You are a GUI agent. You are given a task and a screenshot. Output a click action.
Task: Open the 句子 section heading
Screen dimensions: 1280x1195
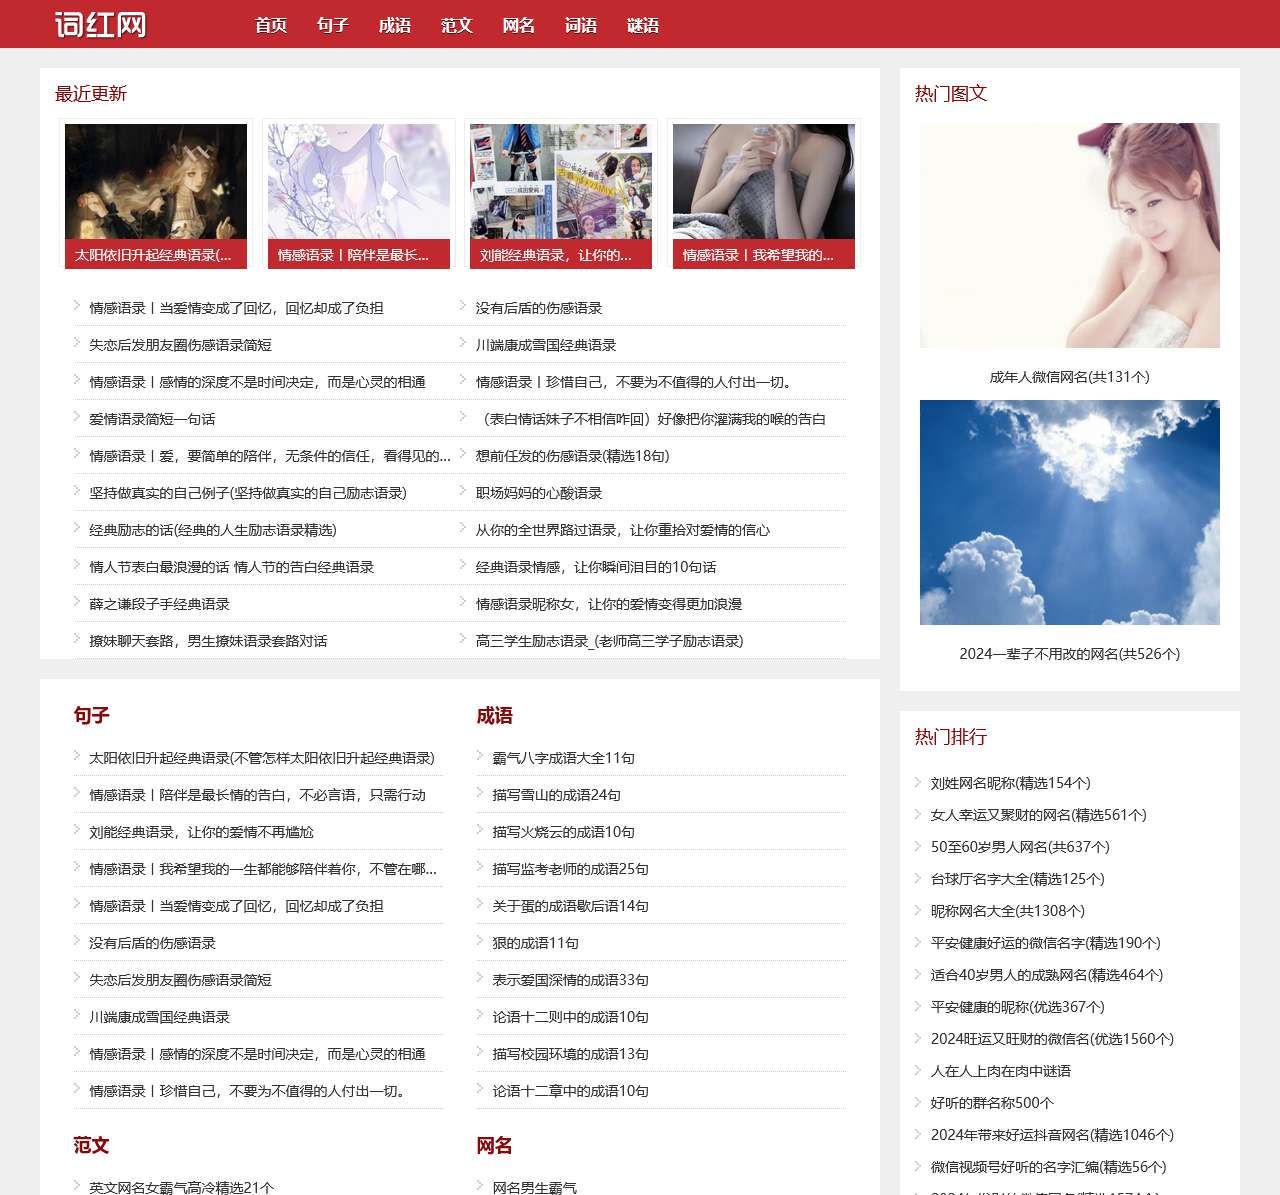pos(91,715)
